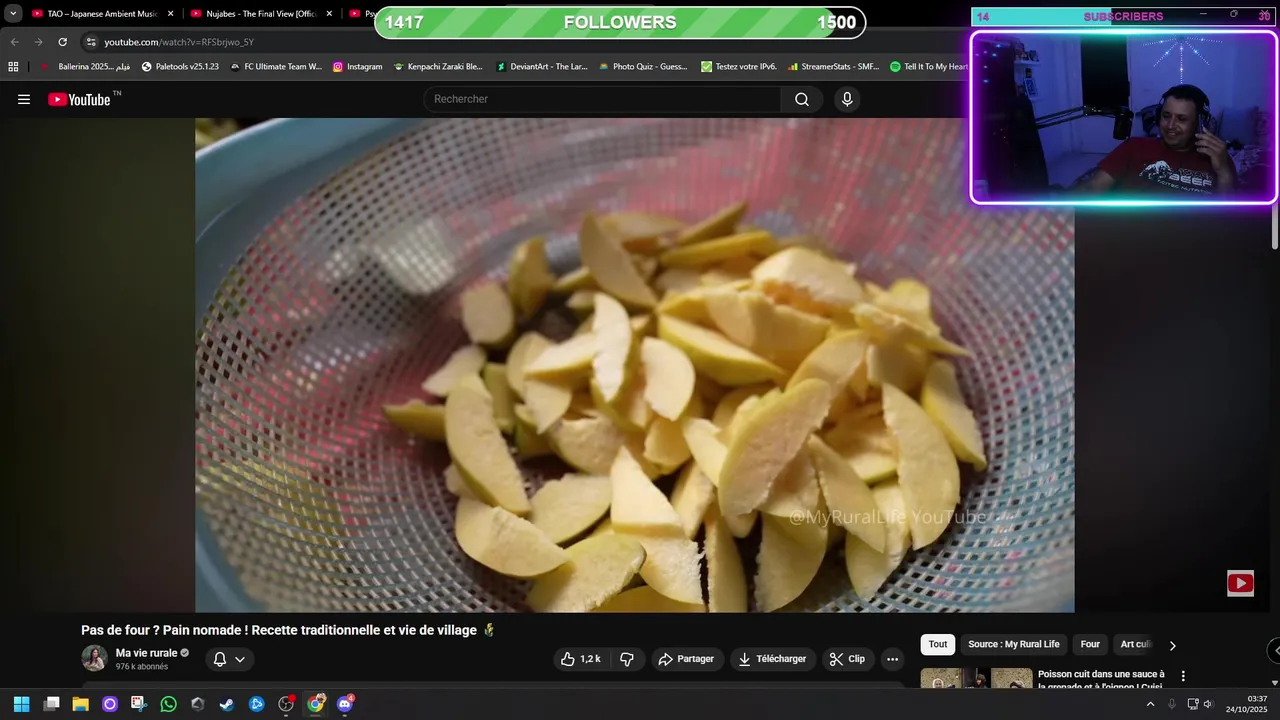Click the Rechercher search field
Image resolution: width=1280 pixels, height=720 pixels.
(603, 99)
